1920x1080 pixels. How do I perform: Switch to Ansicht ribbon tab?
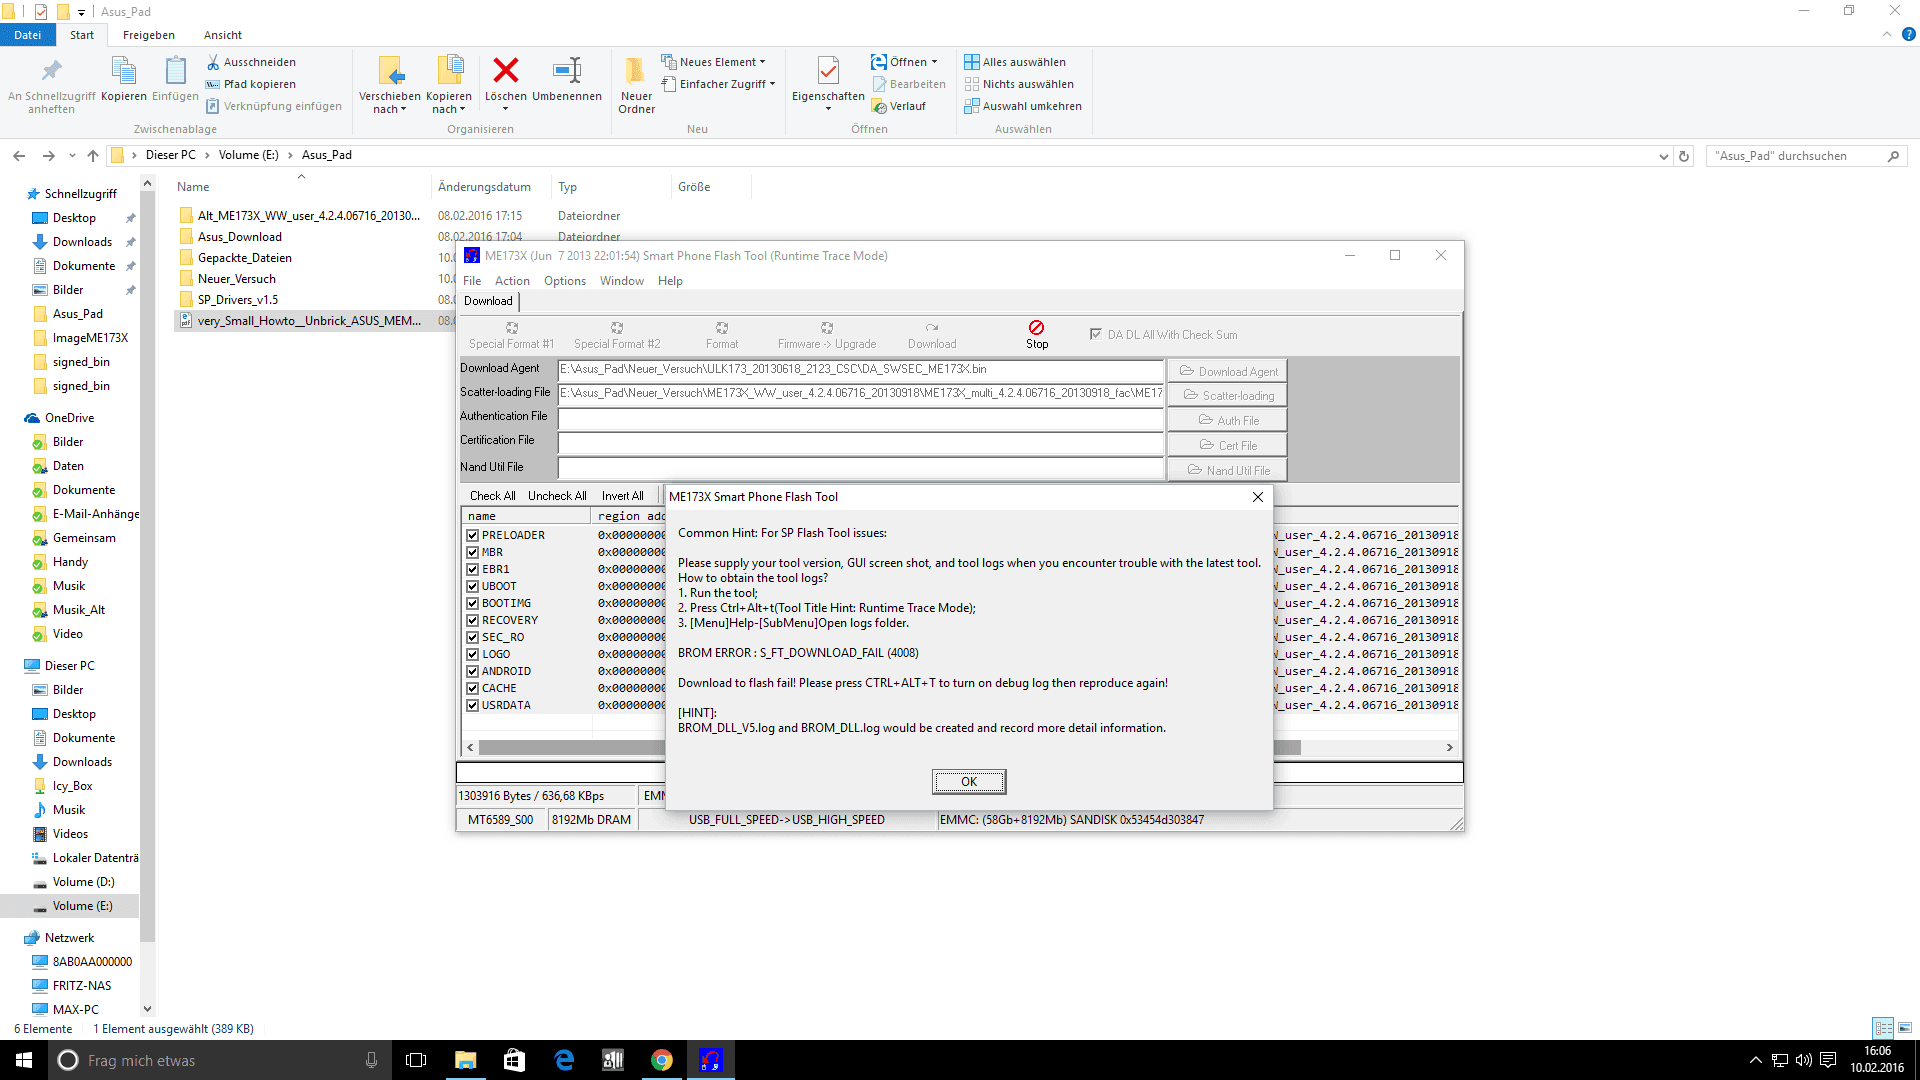click(223, 35)
